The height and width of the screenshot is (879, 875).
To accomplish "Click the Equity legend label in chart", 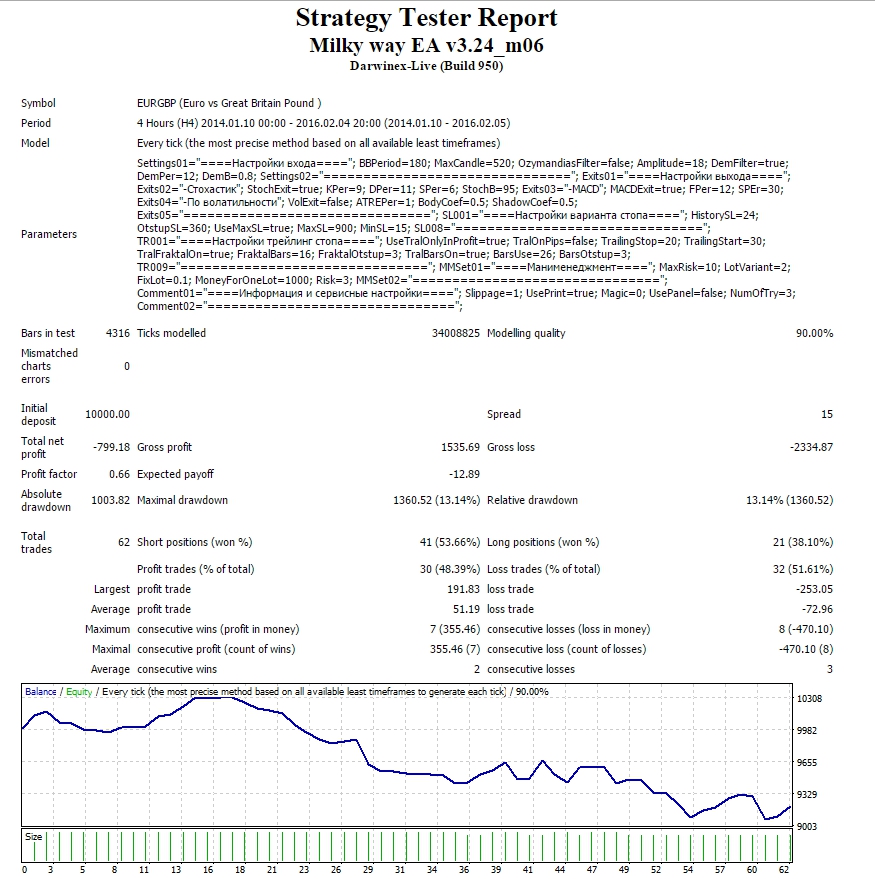I will [79, 692].
